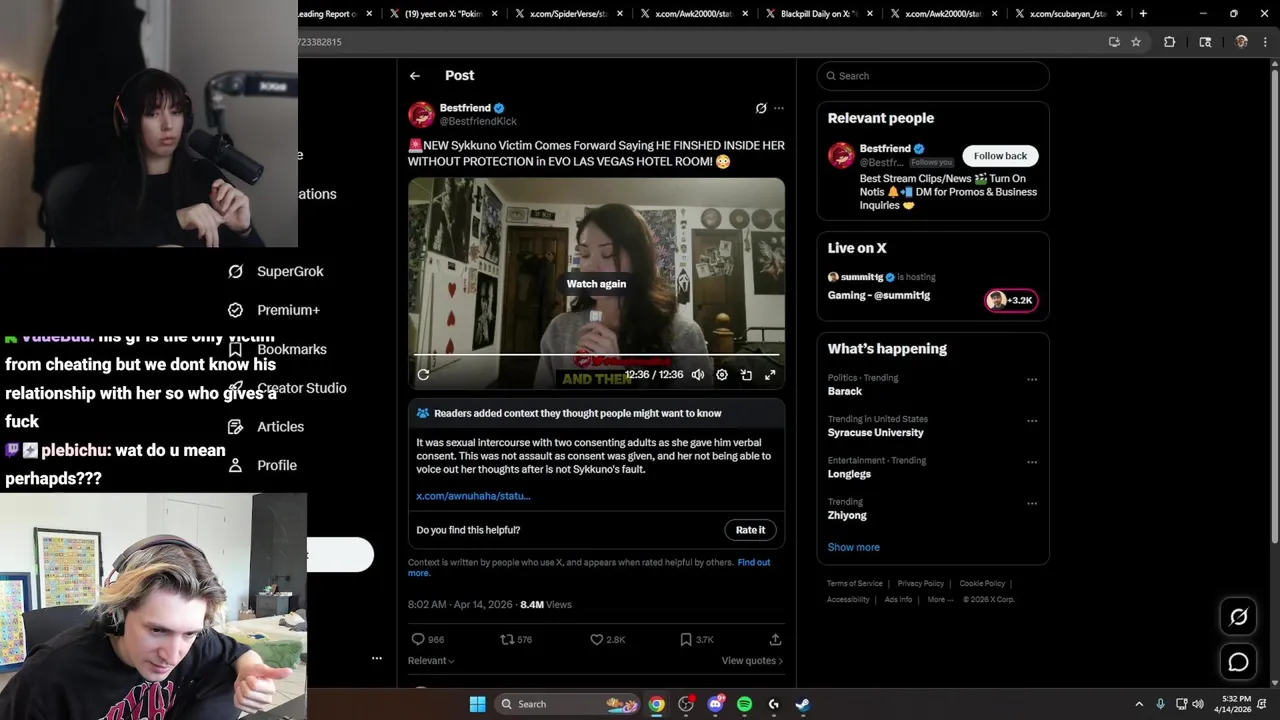
Task: Switch to x.com/SpiderVerse browser tab
Action: click(568, 14)
